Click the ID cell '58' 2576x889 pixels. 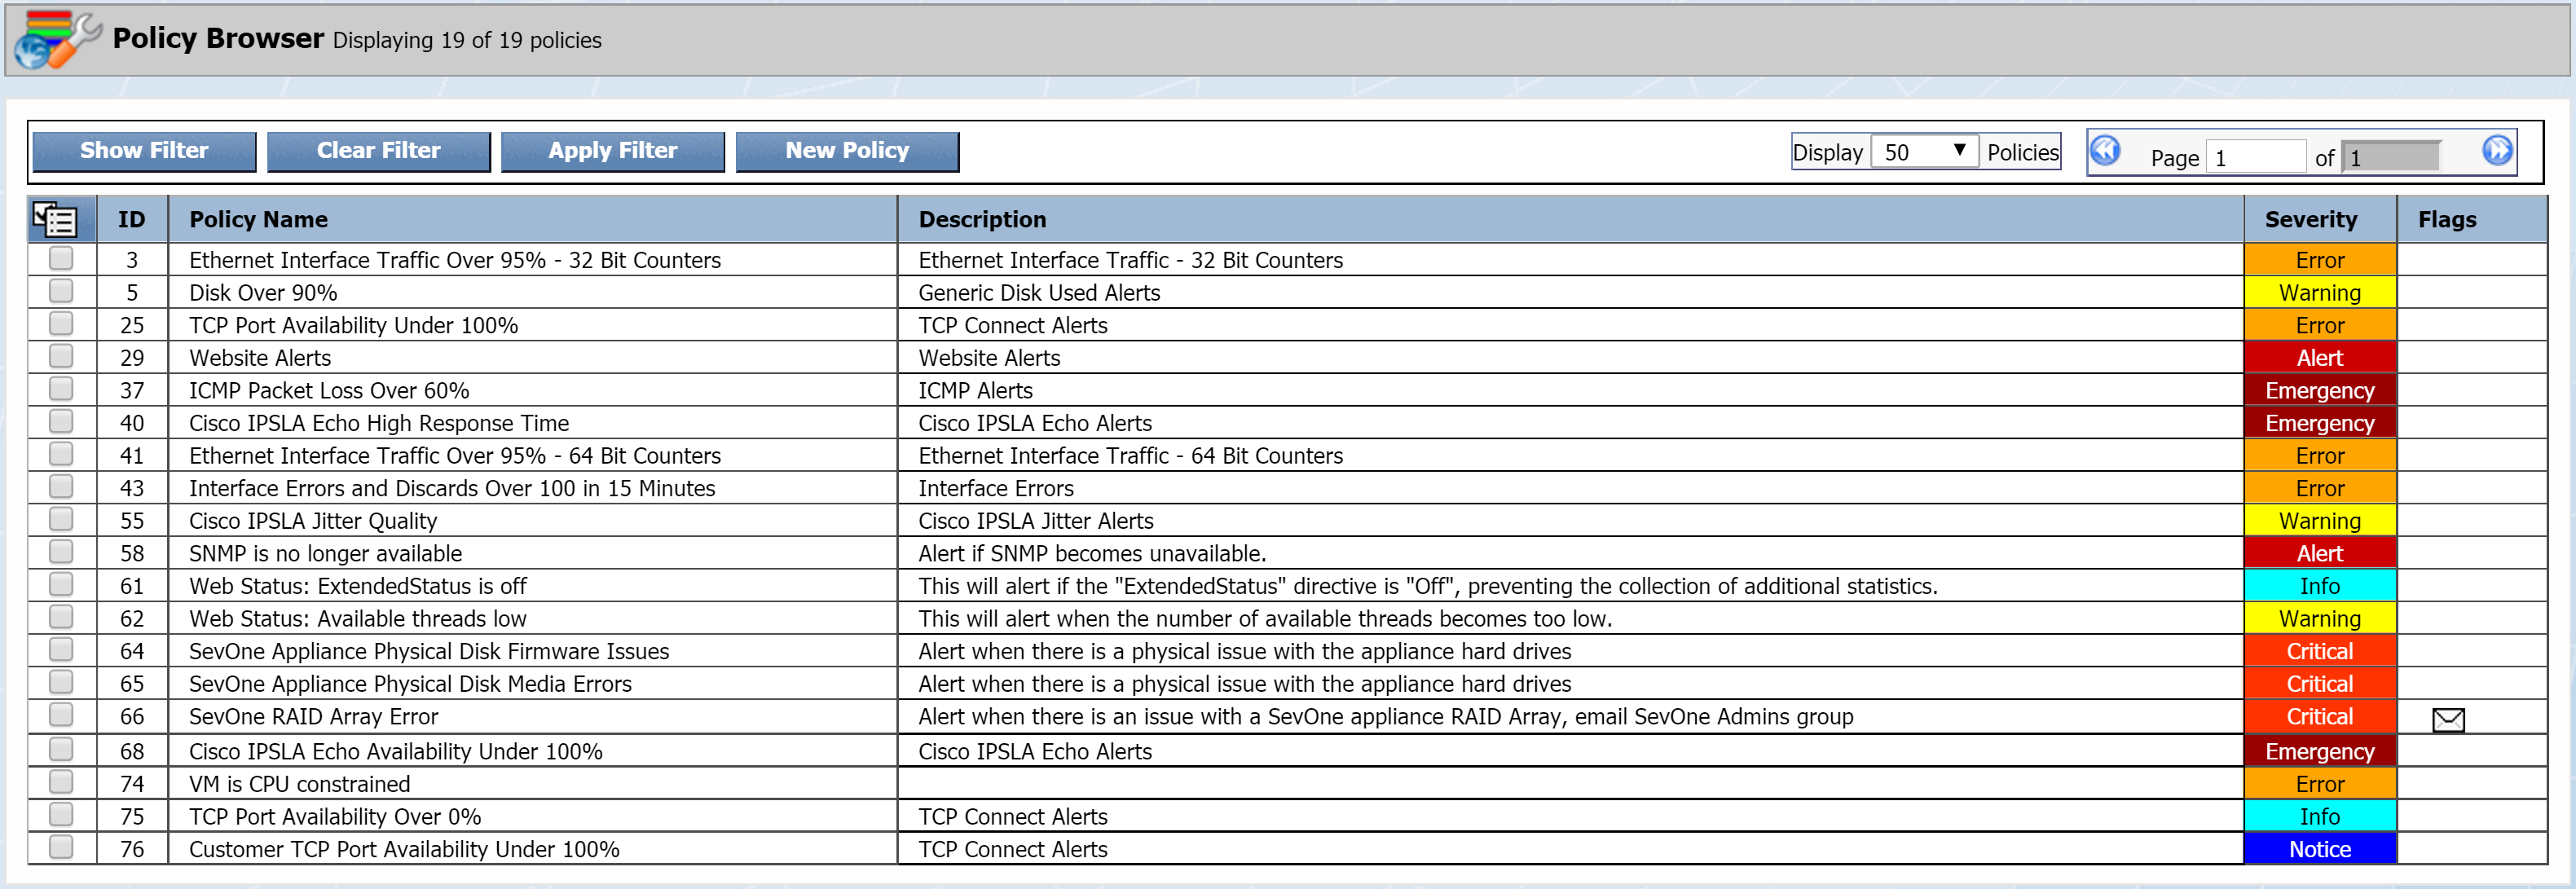(132, 554)
